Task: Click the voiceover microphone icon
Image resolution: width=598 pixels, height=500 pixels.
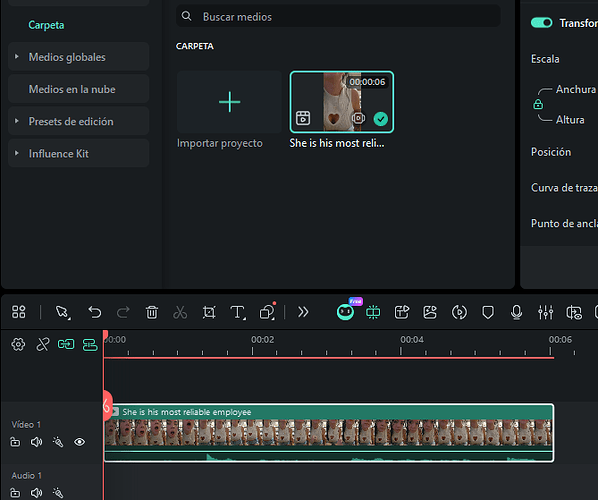Action: [516, 312]
